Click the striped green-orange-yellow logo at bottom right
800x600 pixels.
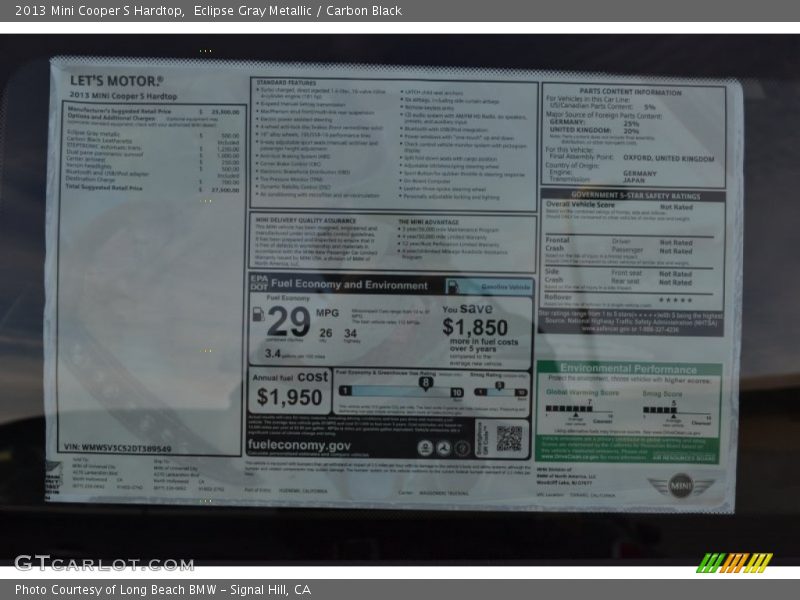[x=734, y=563]
